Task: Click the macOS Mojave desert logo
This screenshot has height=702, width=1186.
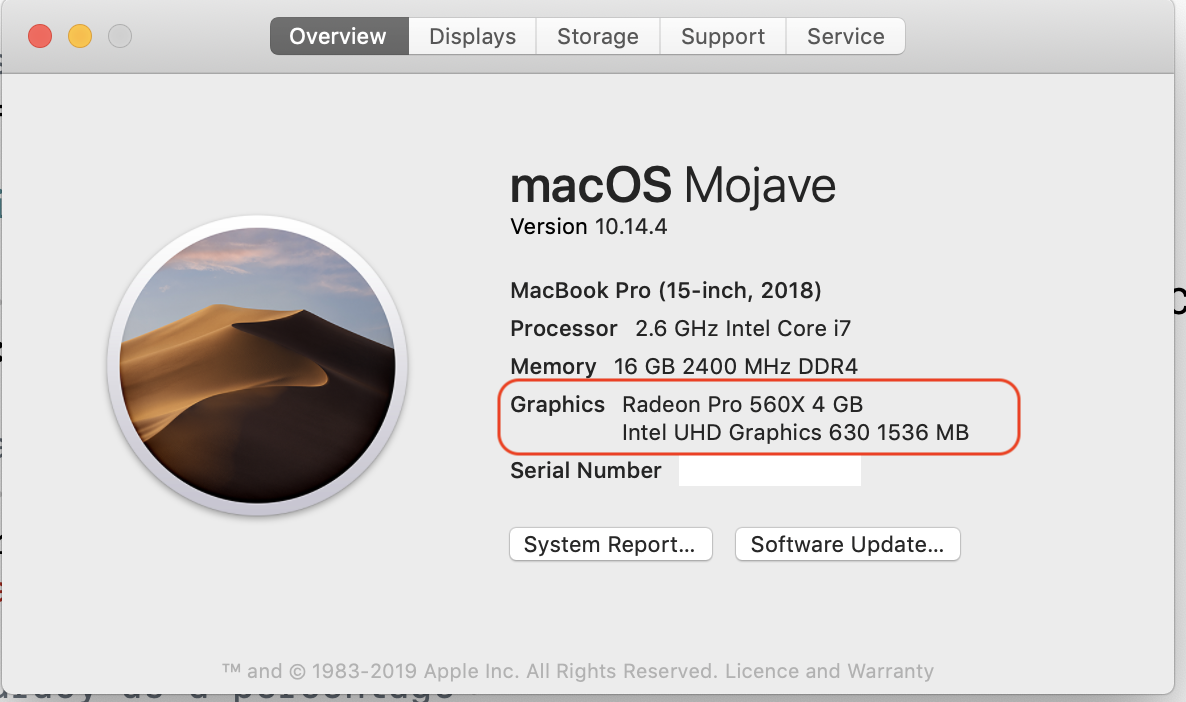Action: tap(256, 366)
